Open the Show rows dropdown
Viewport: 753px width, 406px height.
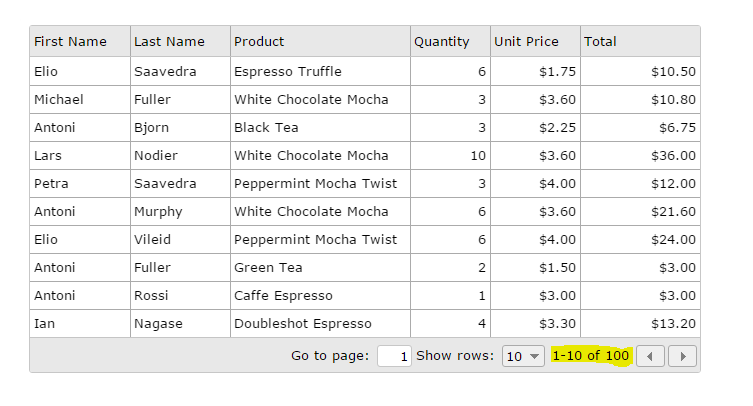coord(523,356)
